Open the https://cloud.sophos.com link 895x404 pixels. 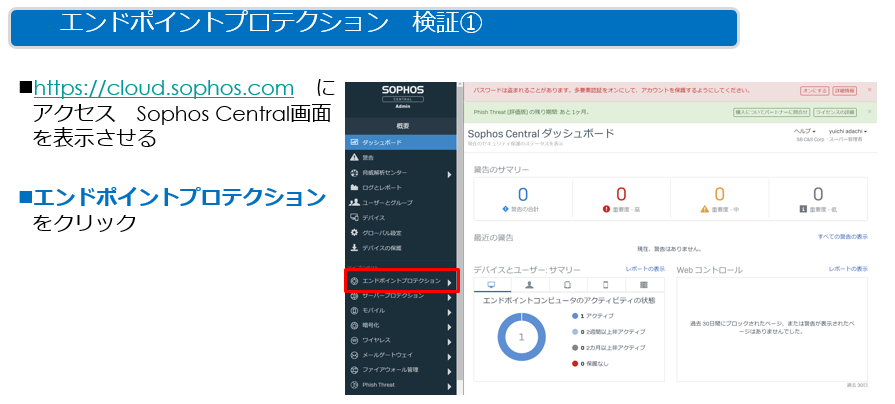pos(164,88)
